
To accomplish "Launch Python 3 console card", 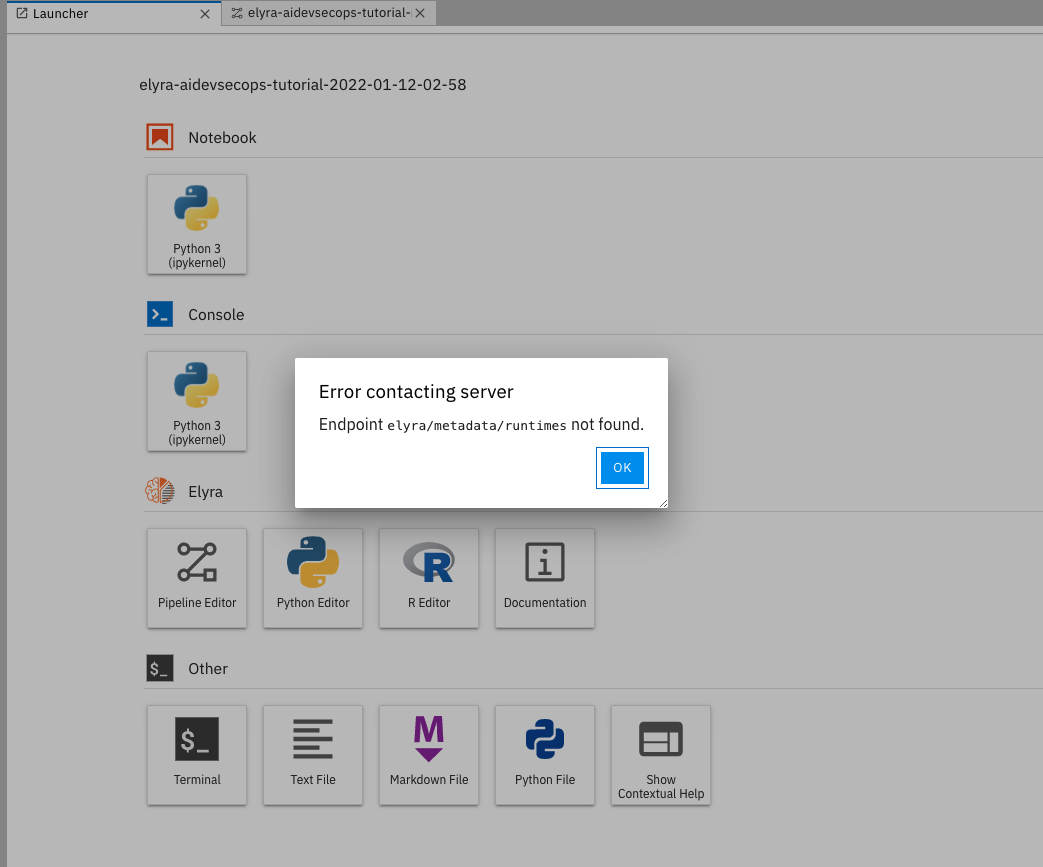I will click(x=197, y=401).
